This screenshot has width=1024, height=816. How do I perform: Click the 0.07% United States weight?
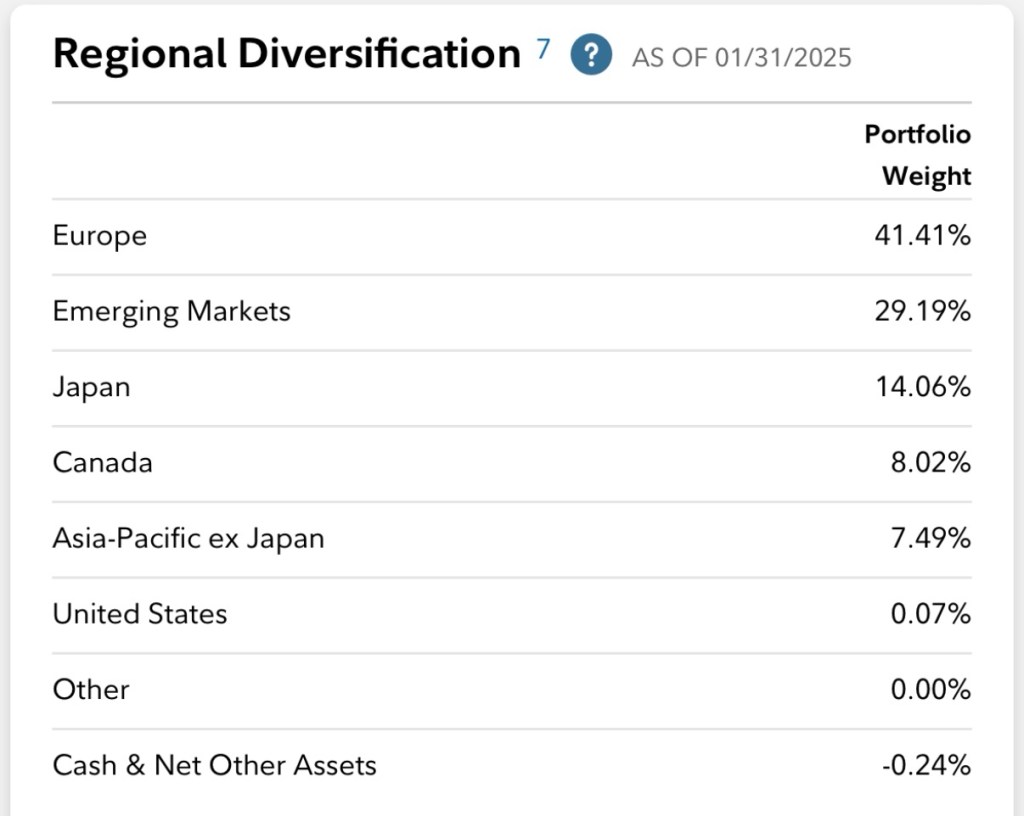[930, 613]
